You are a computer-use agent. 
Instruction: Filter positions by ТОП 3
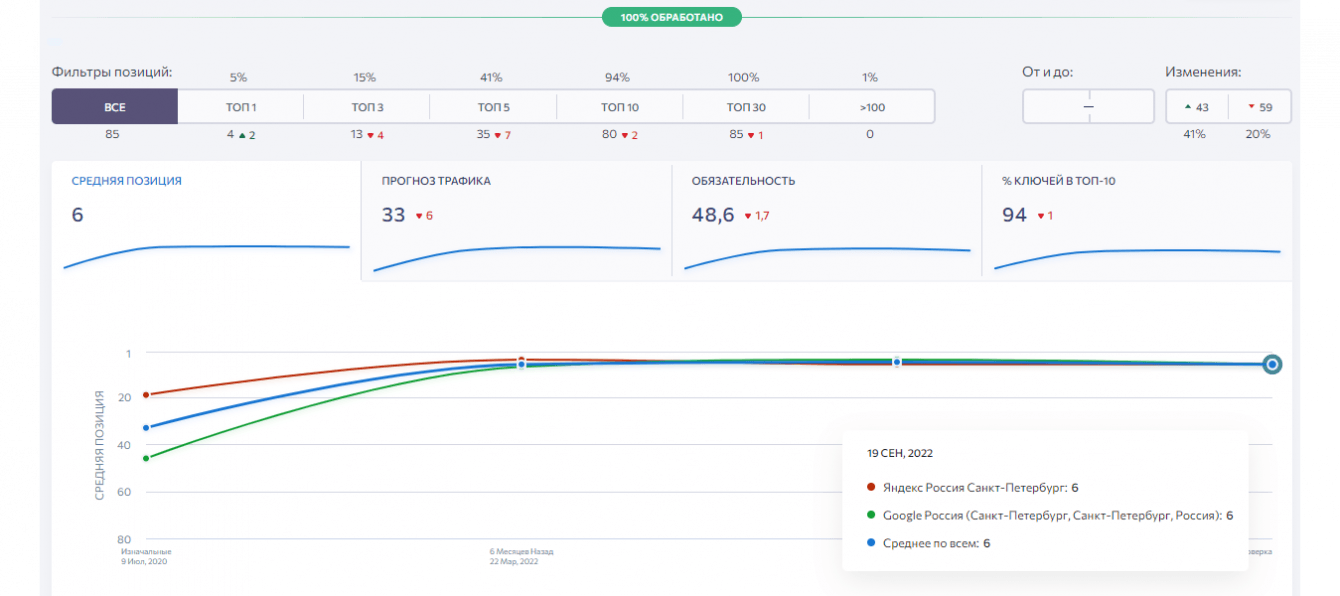click(367, 107)
